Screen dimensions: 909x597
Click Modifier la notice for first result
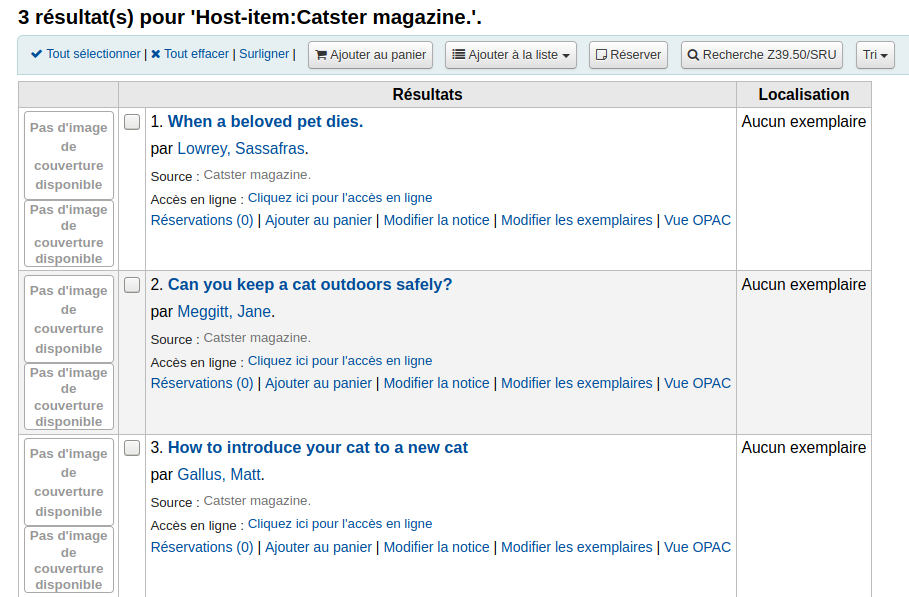437,220
